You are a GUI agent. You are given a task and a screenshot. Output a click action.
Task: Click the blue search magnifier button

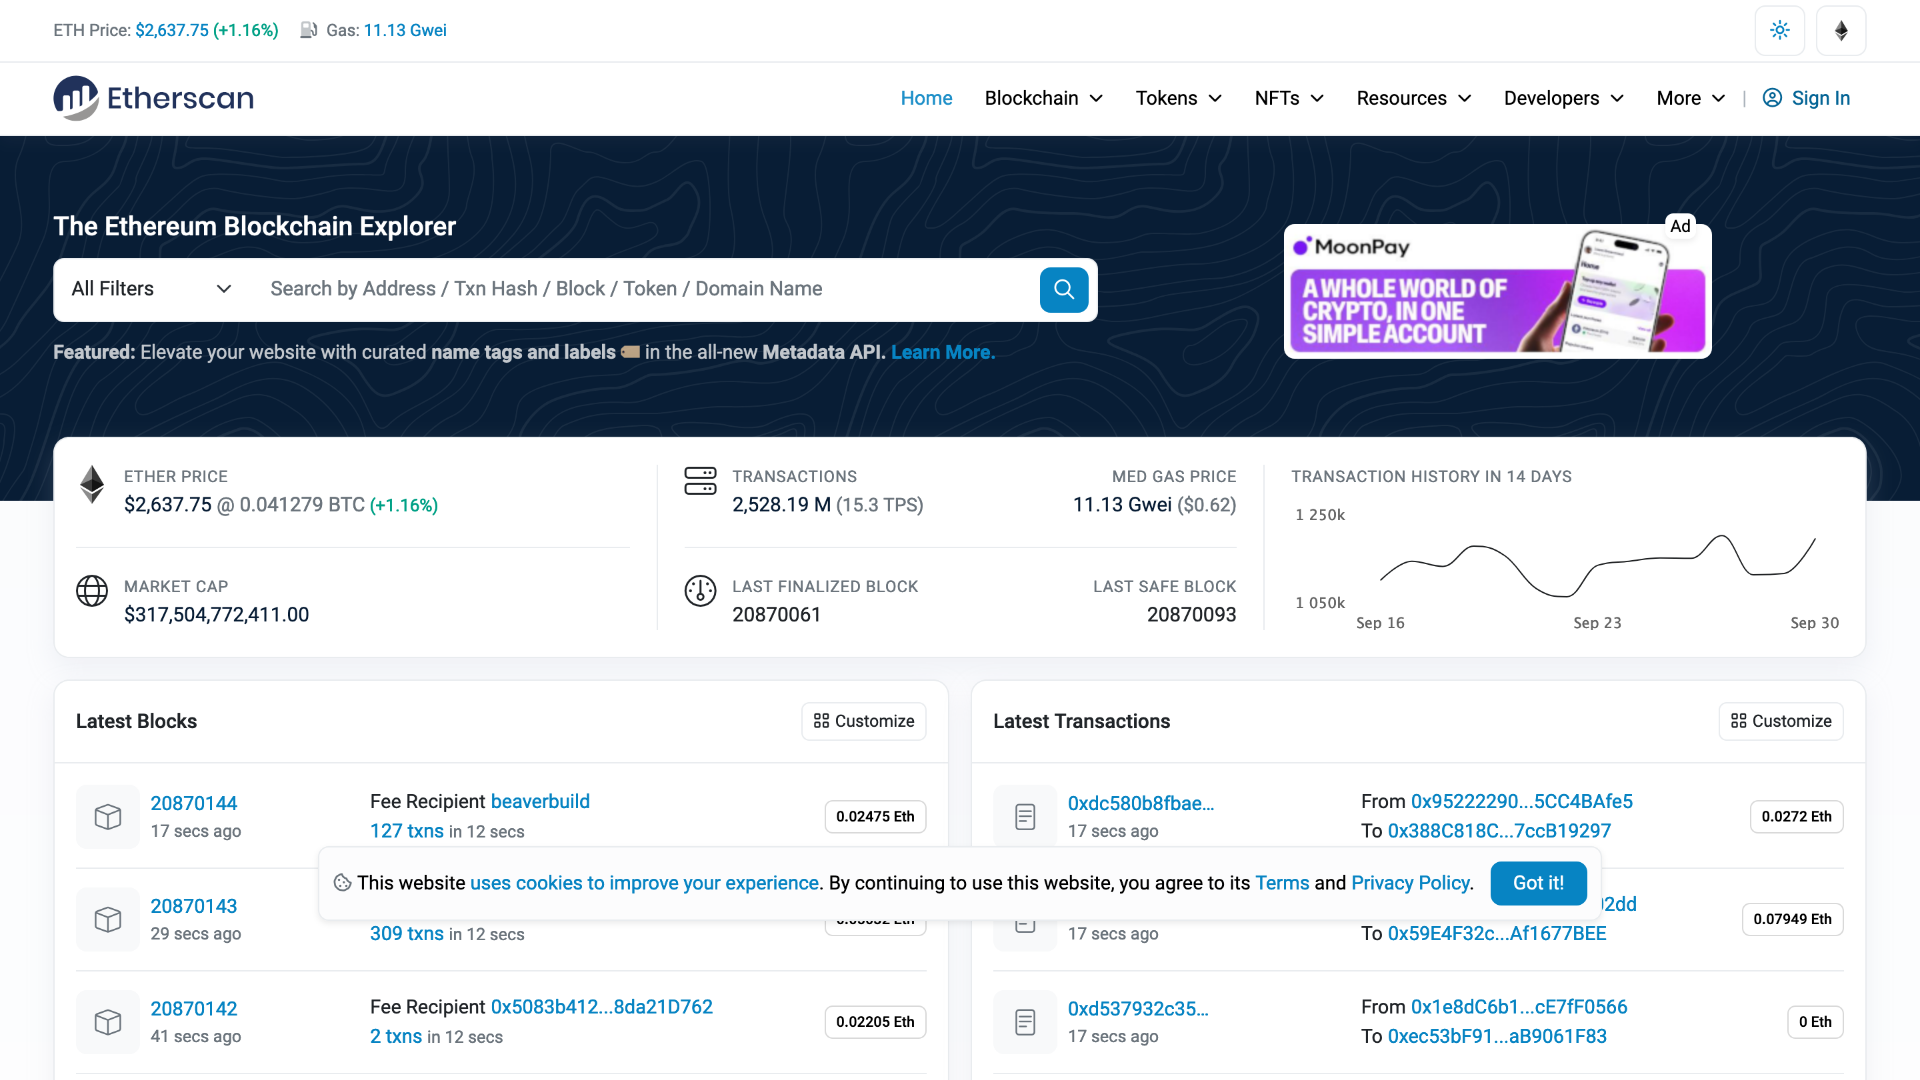1064,289
